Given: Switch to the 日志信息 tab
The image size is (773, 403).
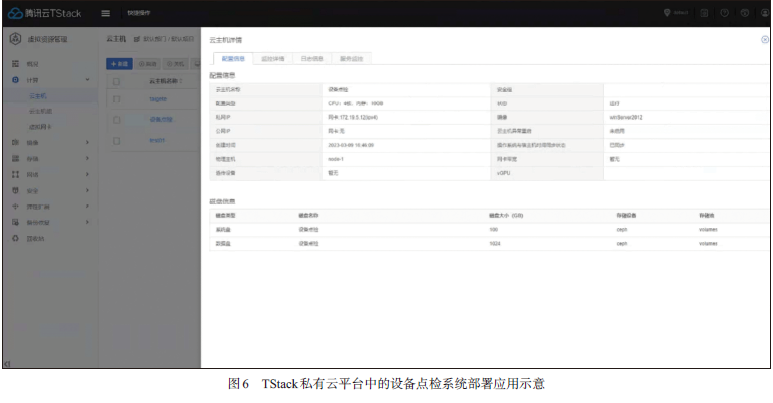Looking at the screenshot, I should tap(312, 59).
